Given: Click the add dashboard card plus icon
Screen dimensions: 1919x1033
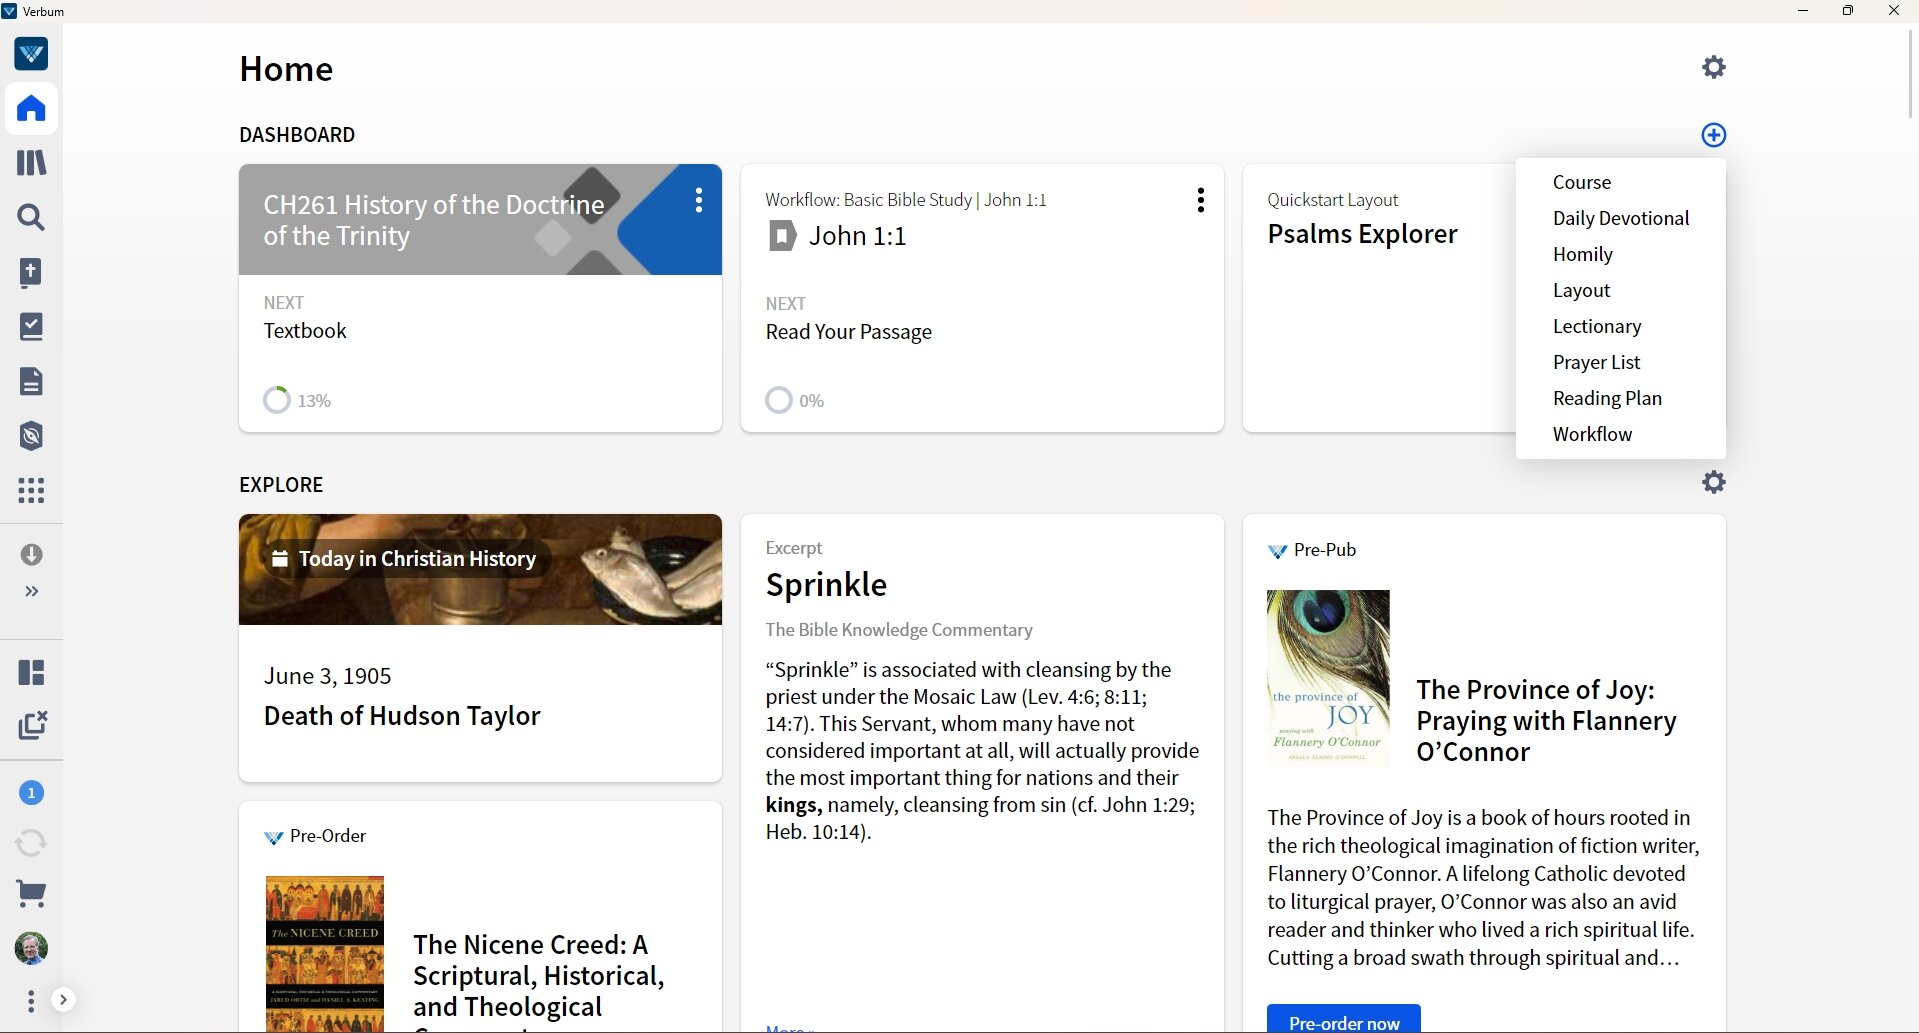Looking at the screenshot, I should point(1714,135).
